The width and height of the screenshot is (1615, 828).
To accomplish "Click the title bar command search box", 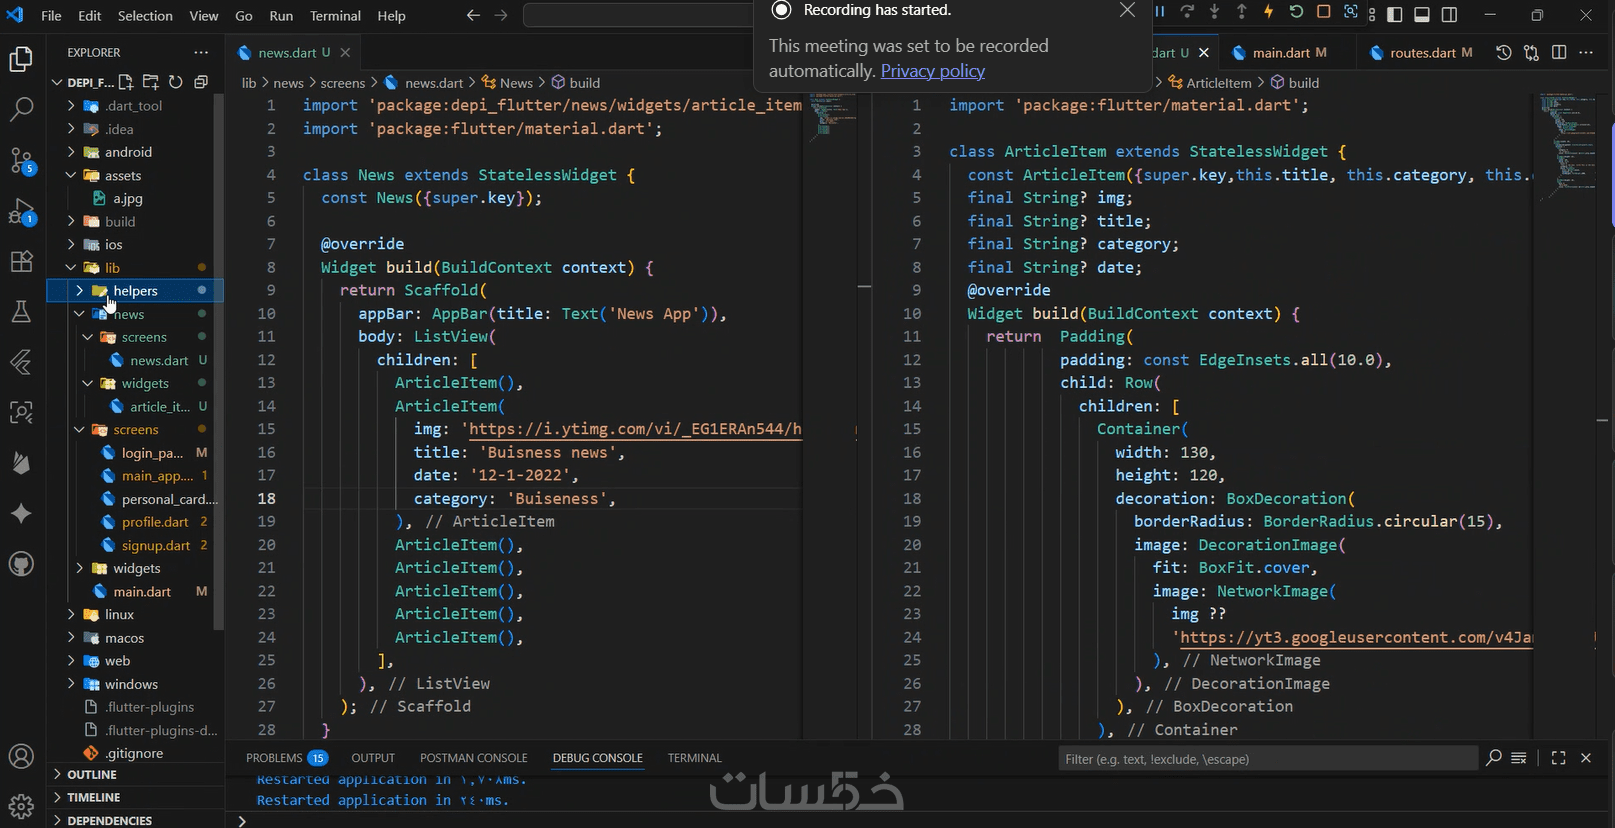I will tap(638, 15).
